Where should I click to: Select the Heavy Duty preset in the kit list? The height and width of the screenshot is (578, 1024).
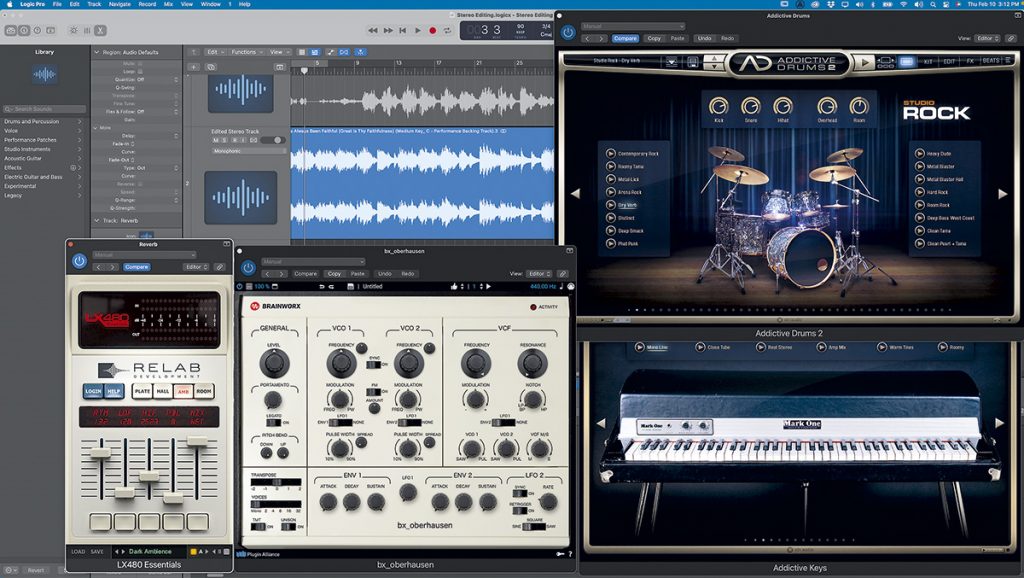coord(935,154)
